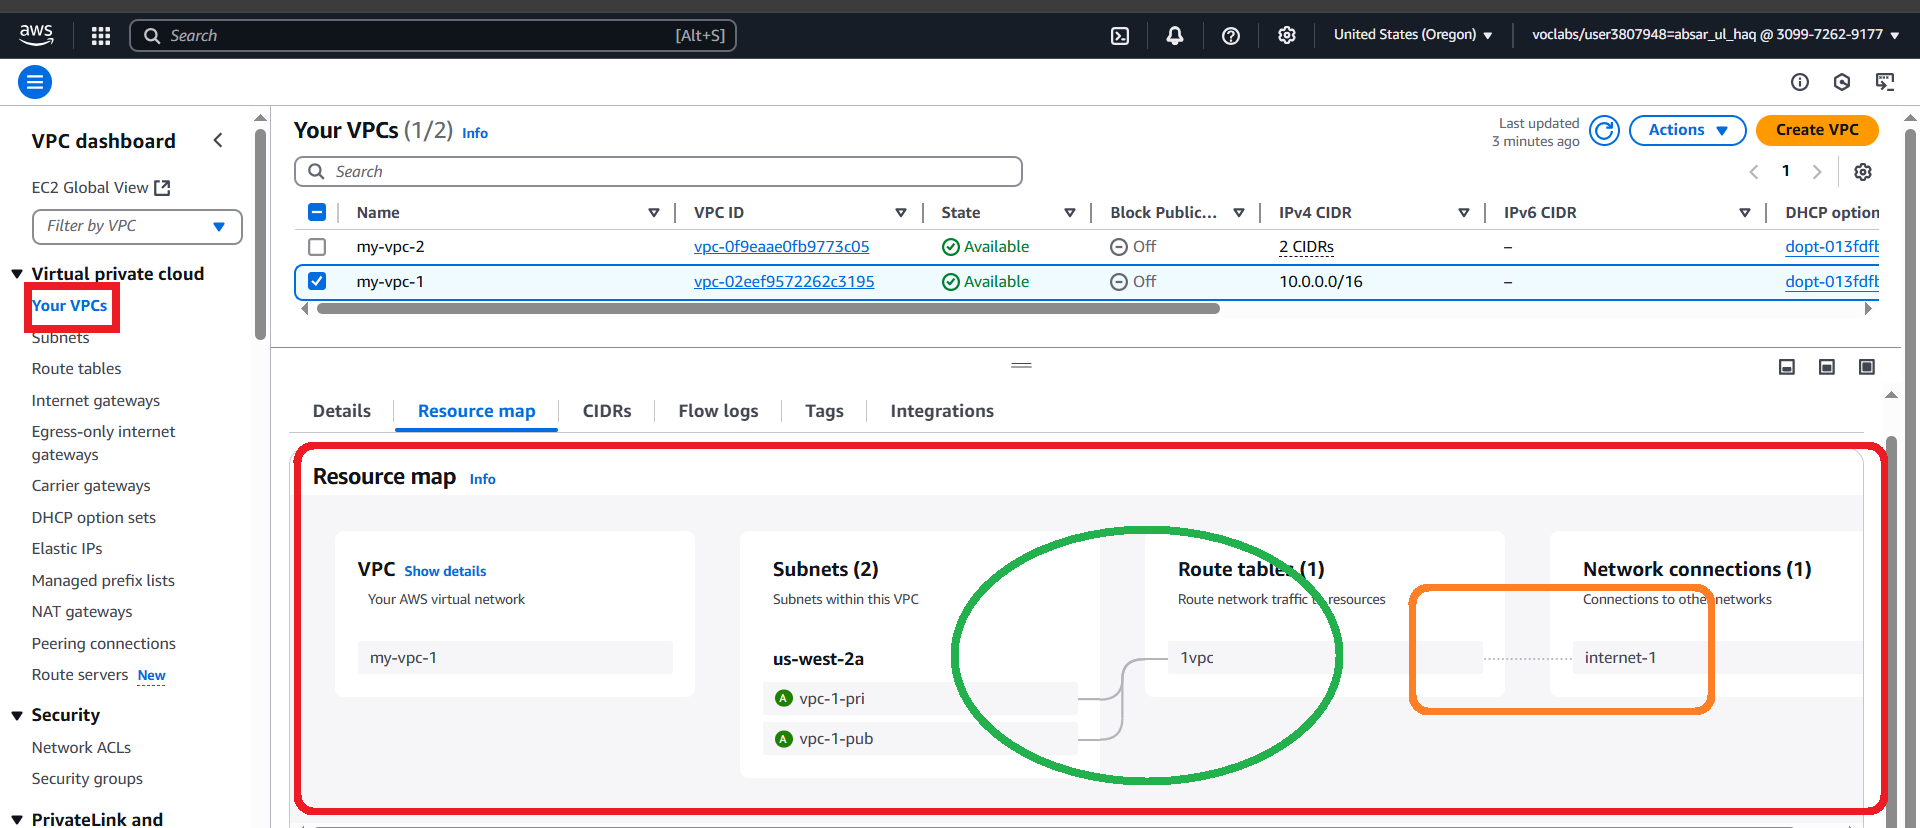Switch to the Integrations tab

point(942,411)
